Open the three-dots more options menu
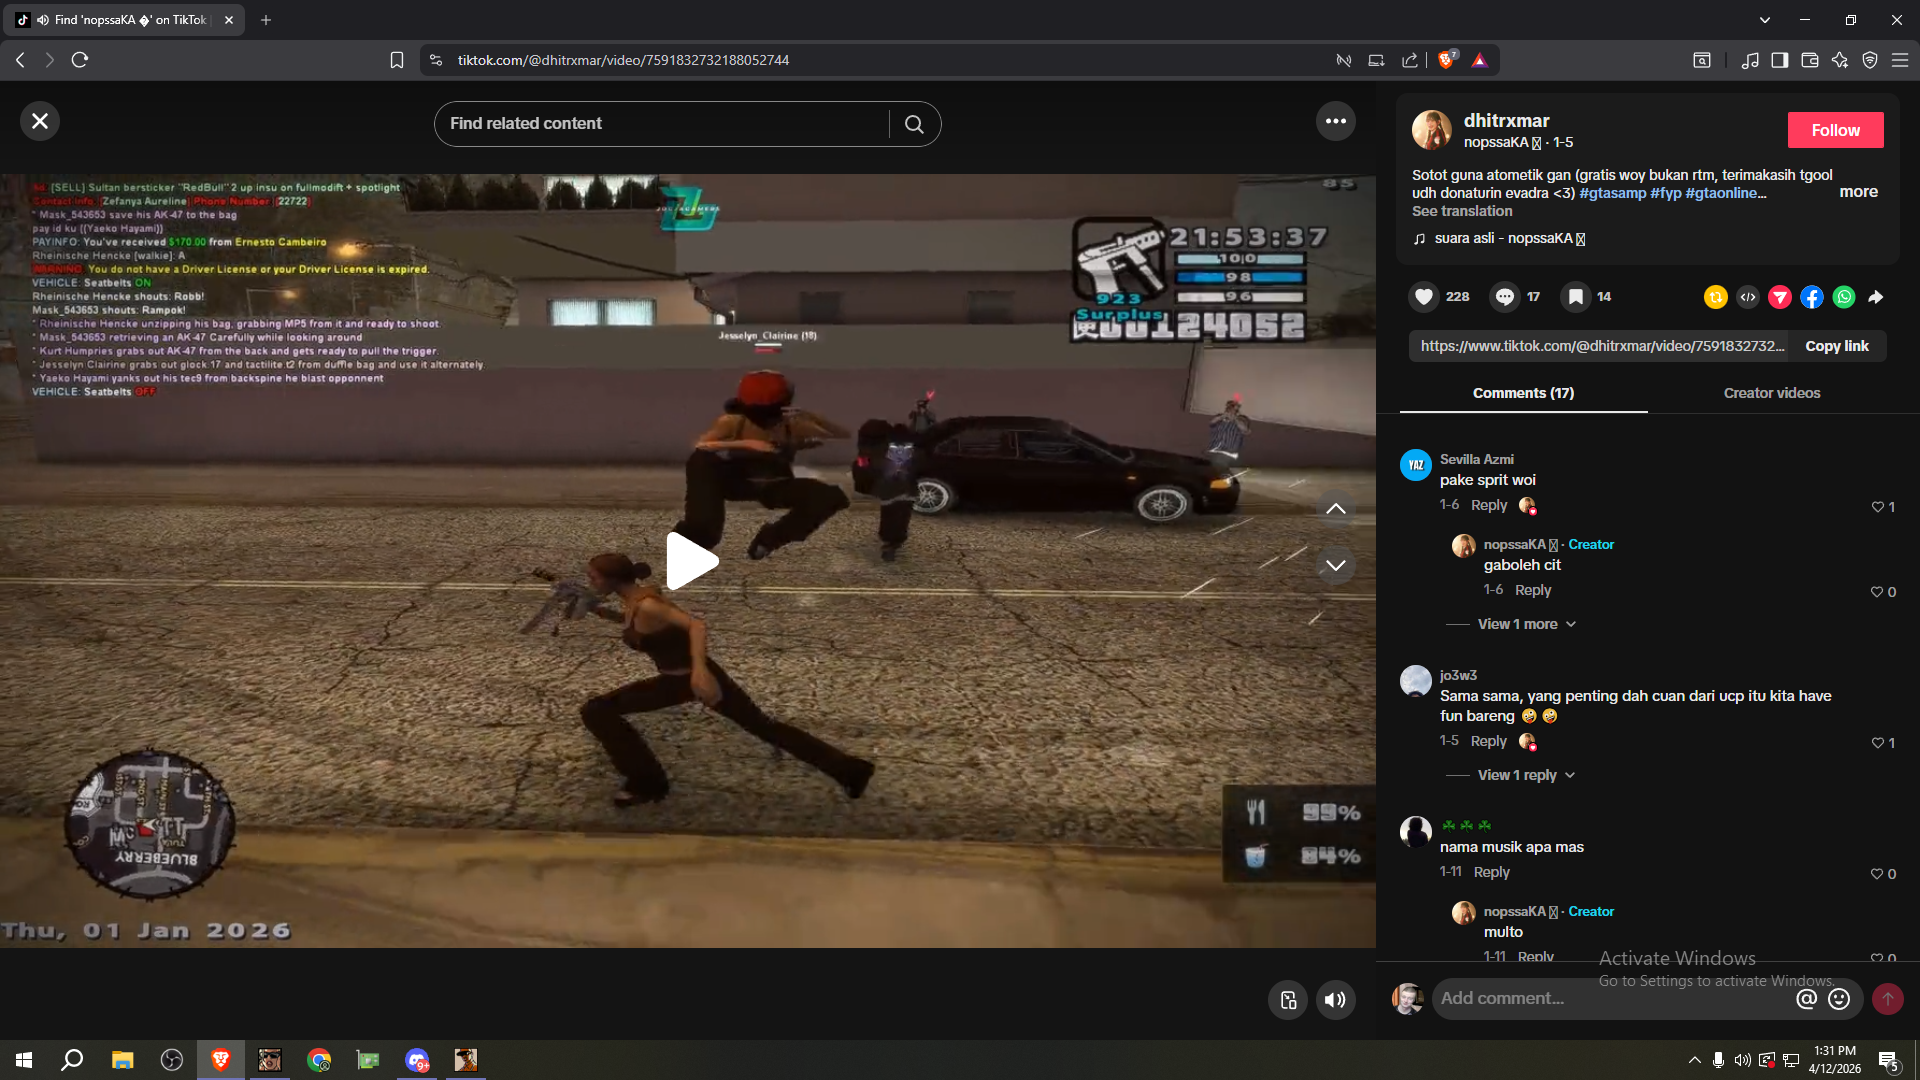Viewport: 1920px width, 1080px height. point(1336,121)
